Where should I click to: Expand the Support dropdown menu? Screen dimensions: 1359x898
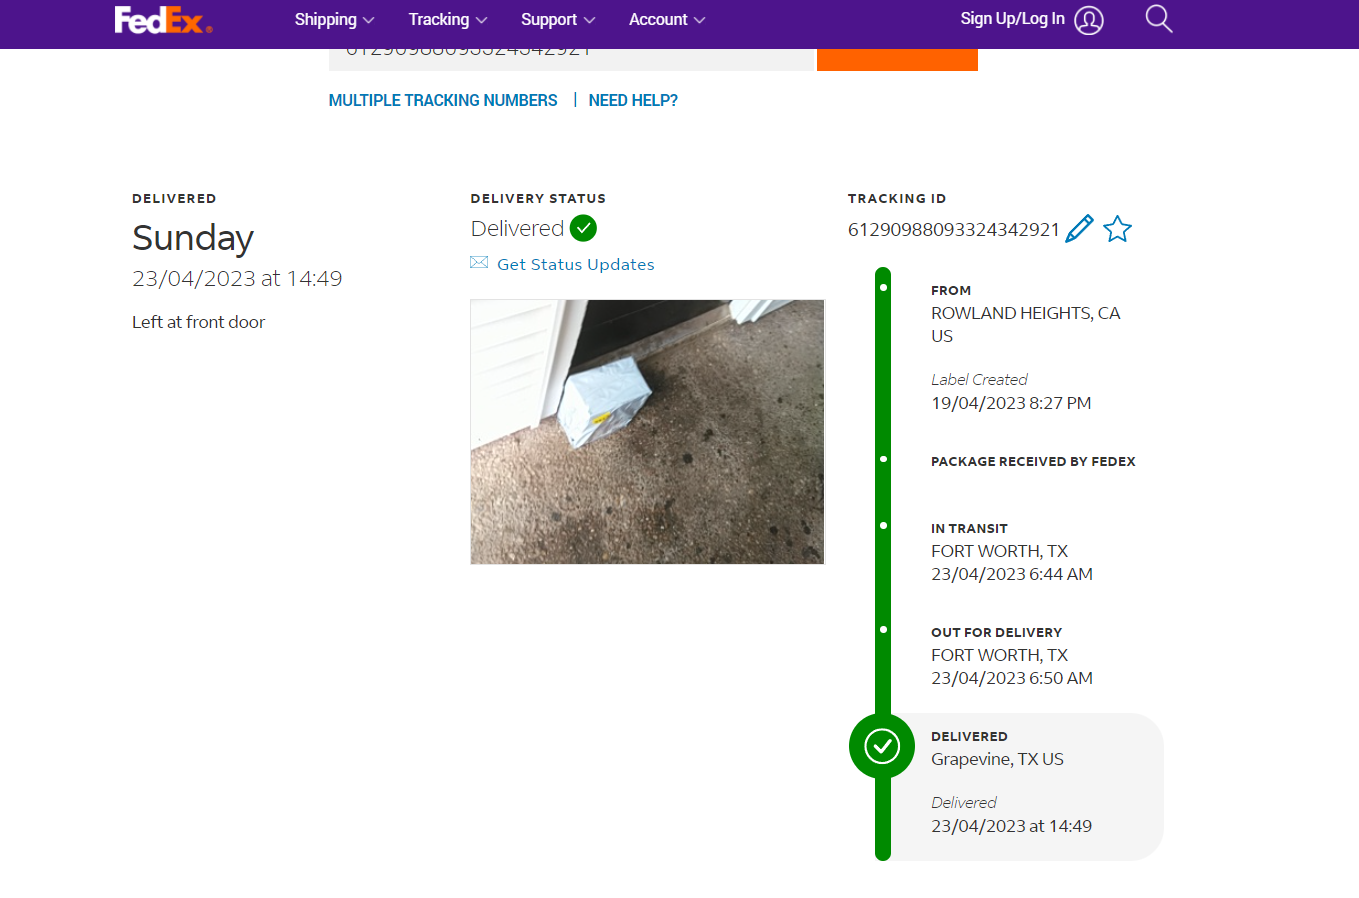pyautogui.click(x=558, y=20)
